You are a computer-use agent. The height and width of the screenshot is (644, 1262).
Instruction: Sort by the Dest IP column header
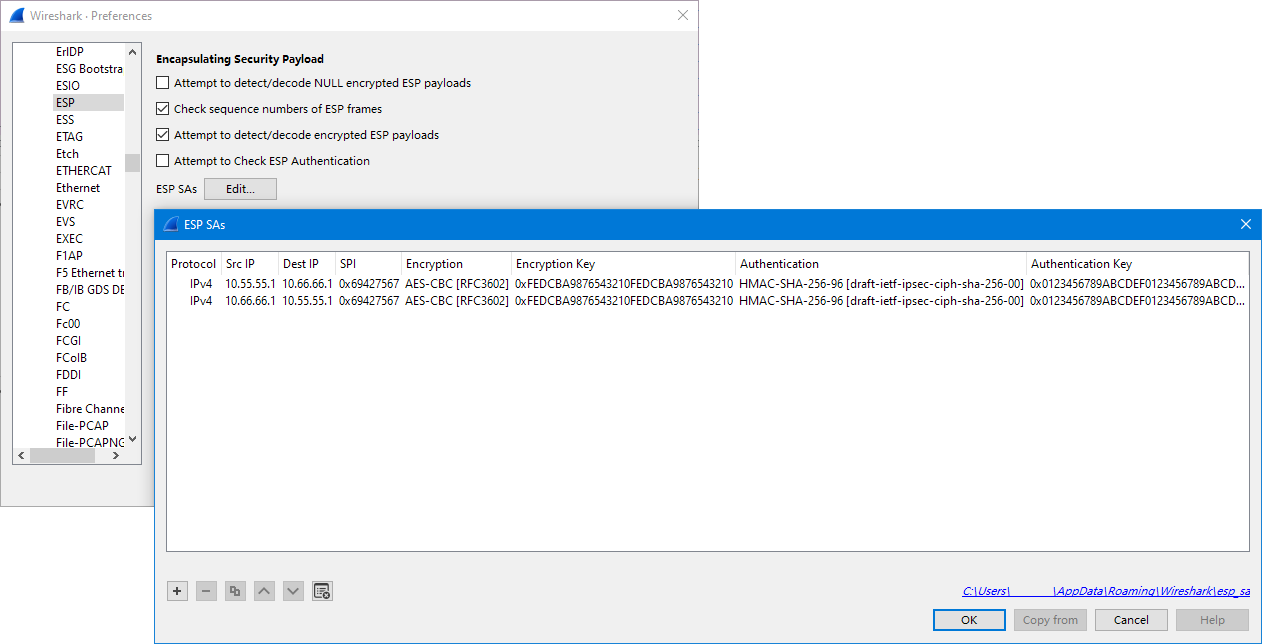pos(307,264)
